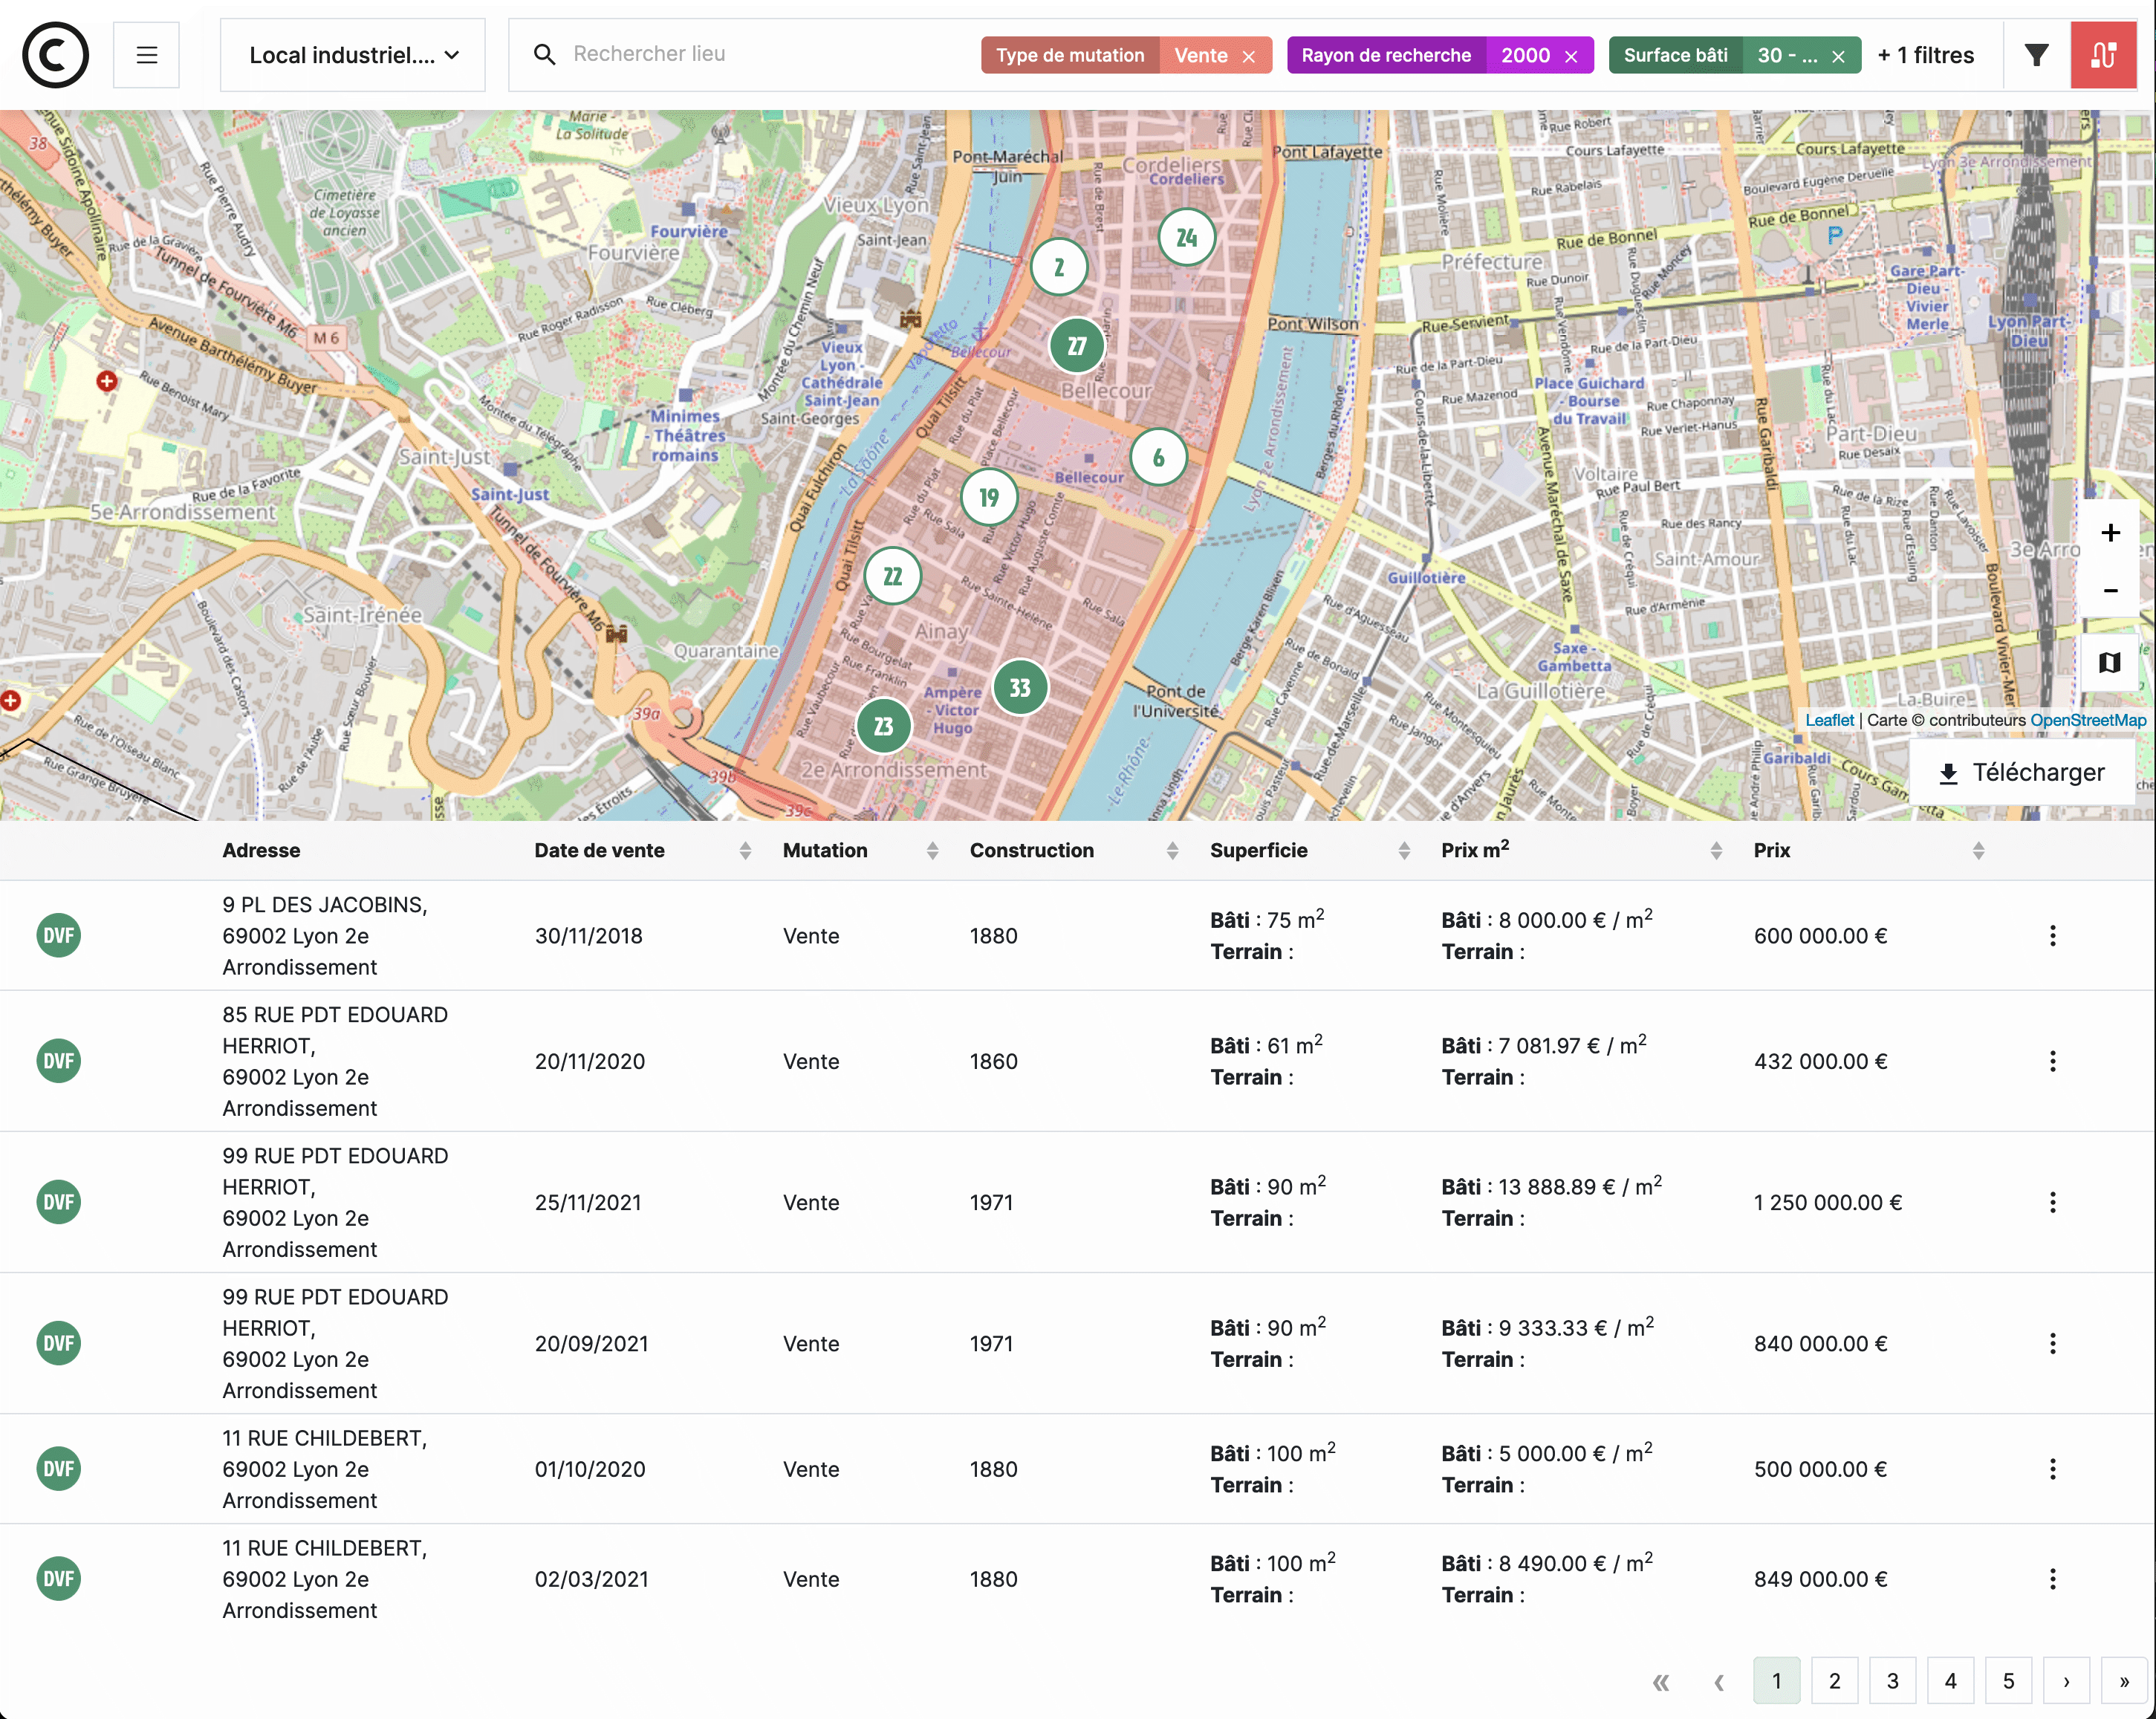2156x1719 pixels.
Task: Zoom out on the map
Action: (x=2110, y=591)
